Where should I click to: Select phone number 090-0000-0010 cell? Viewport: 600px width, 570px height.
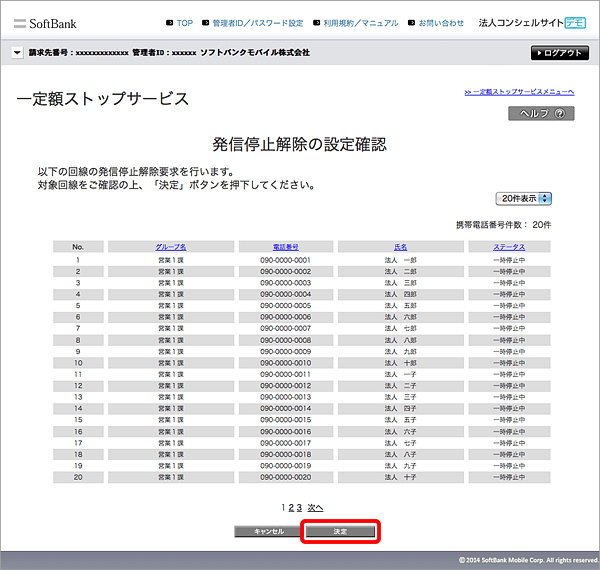tap(285, 363)
